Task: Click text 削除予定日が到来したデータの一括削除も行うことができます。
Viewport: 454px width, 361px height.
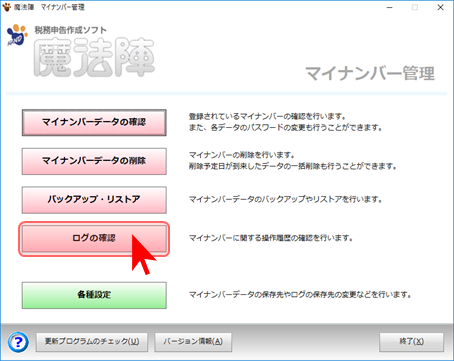Action: click(293, 166)
